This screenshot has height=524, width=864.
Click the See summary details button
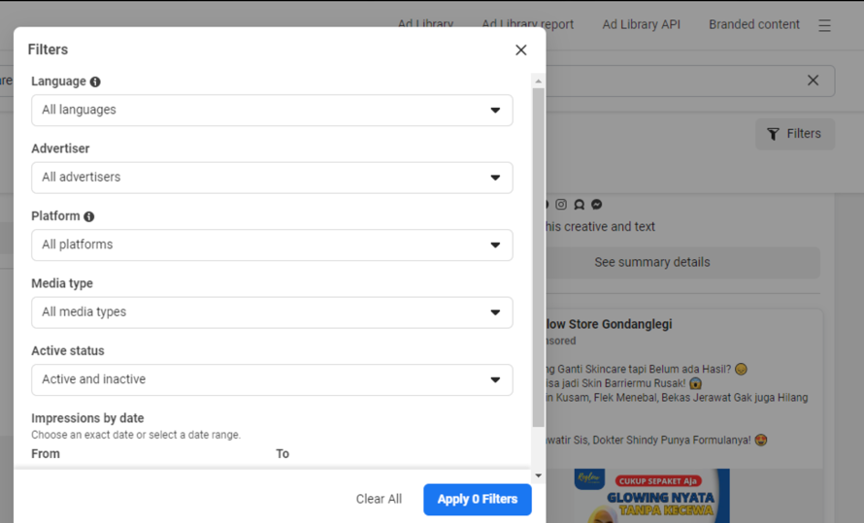pyautogui.click(x=652, y=262)
